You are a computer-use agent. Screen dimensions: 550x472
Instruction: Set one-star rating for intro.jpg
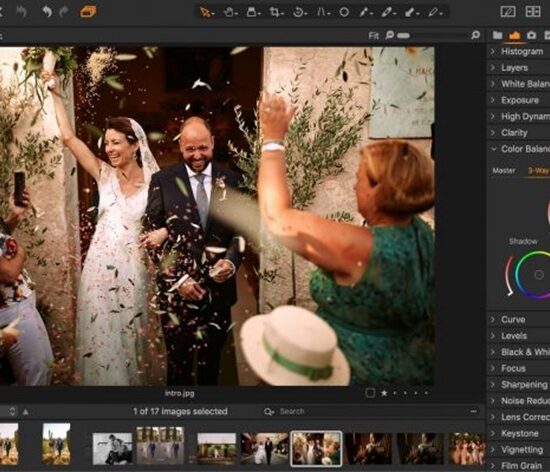pyautogui.click(x=384, y=393)
